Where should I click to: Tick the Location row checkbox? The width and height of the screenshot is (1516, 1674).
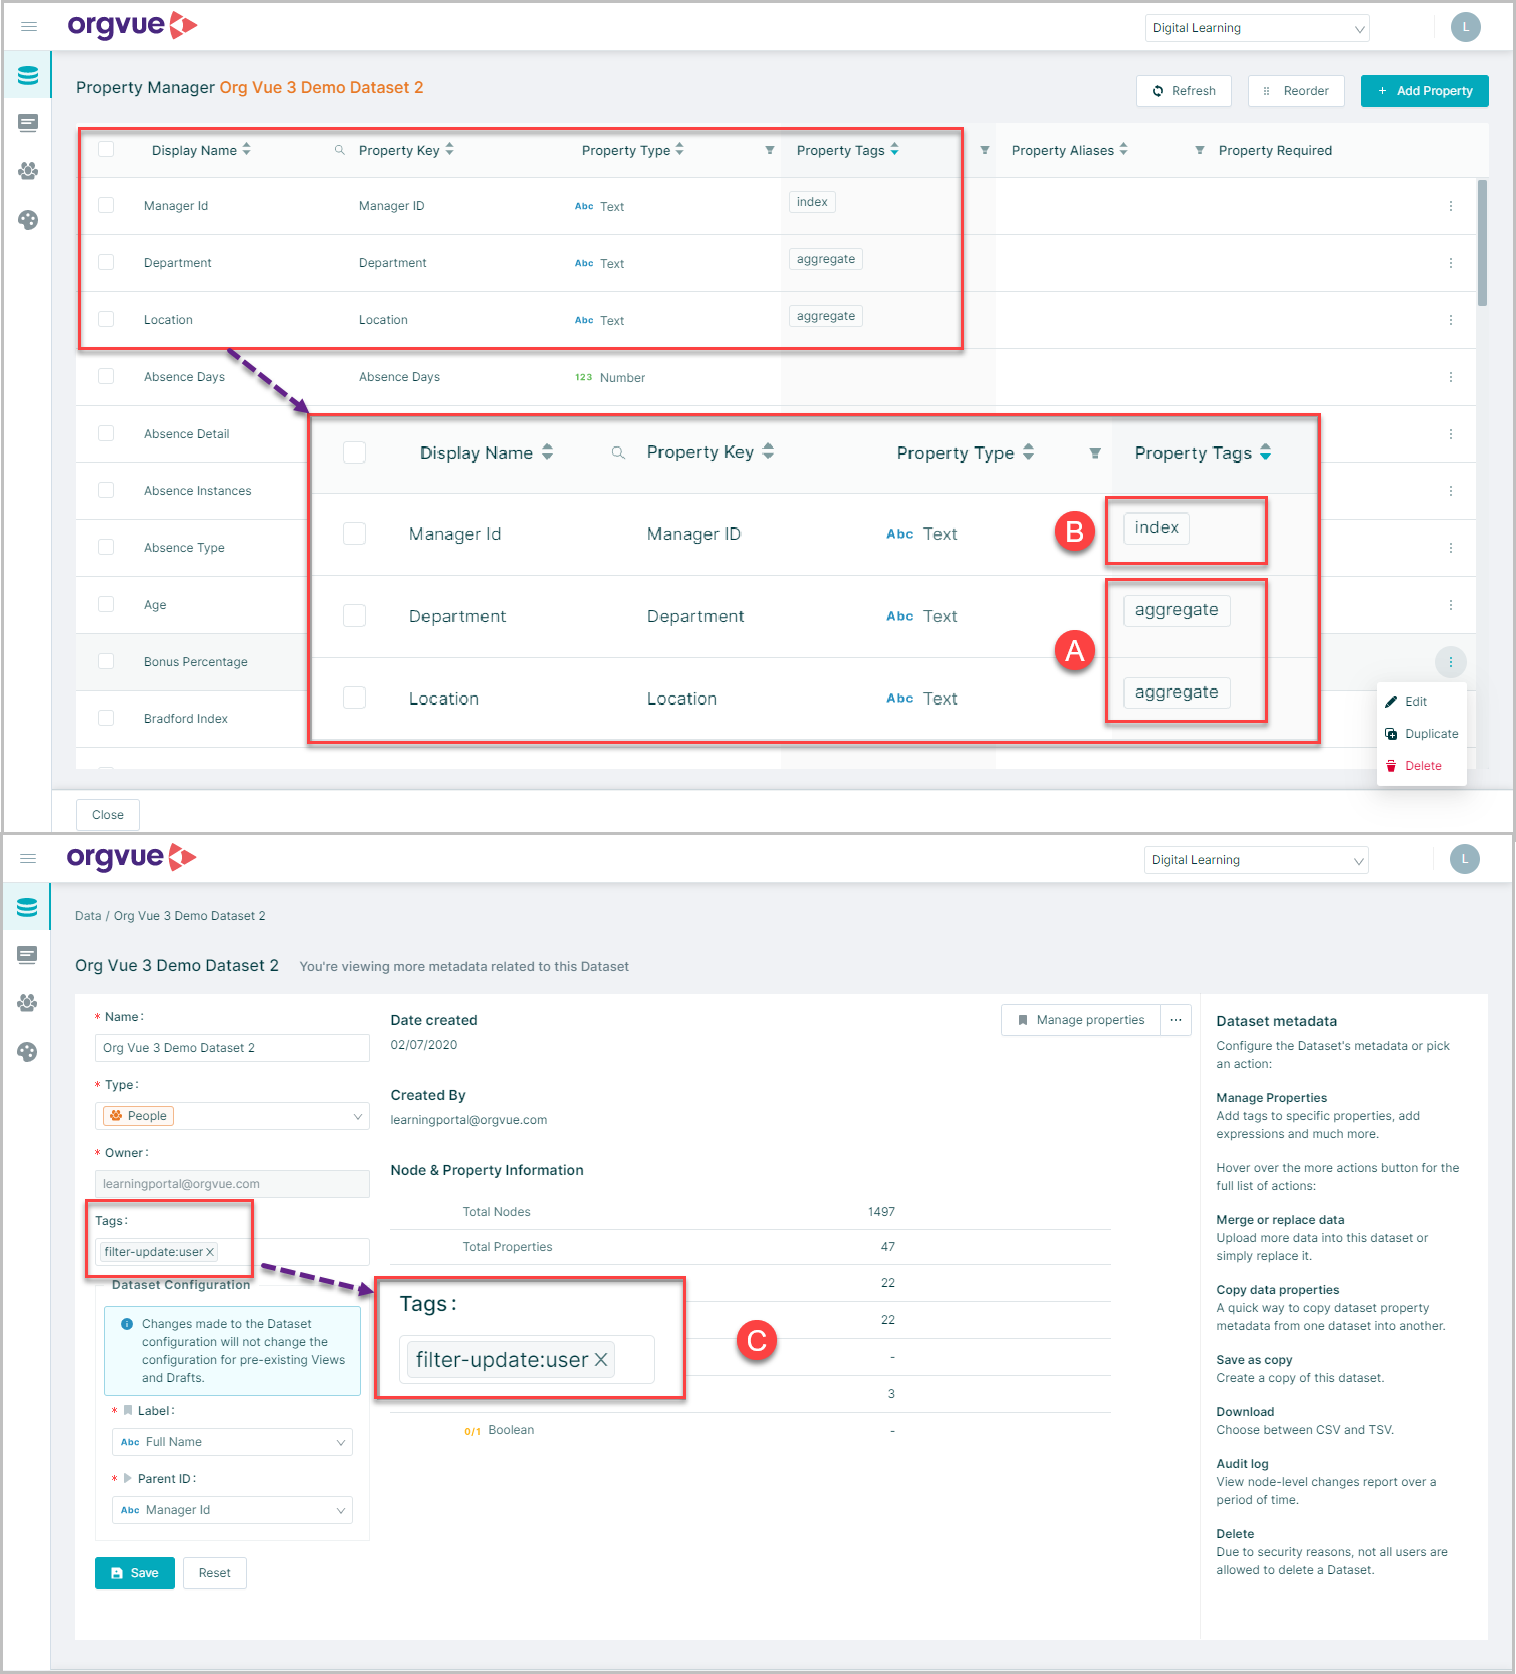106,319
